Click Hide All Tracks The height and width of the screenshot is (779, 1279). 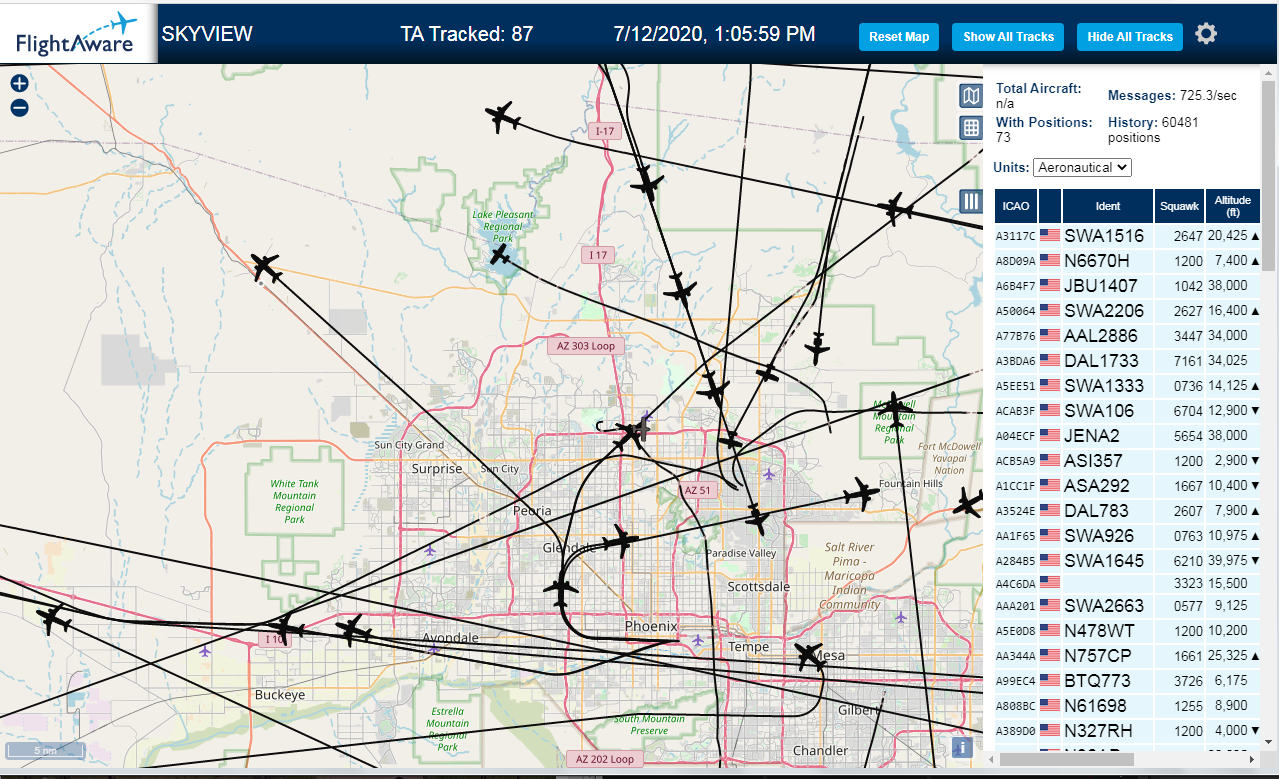point(1130,36)
